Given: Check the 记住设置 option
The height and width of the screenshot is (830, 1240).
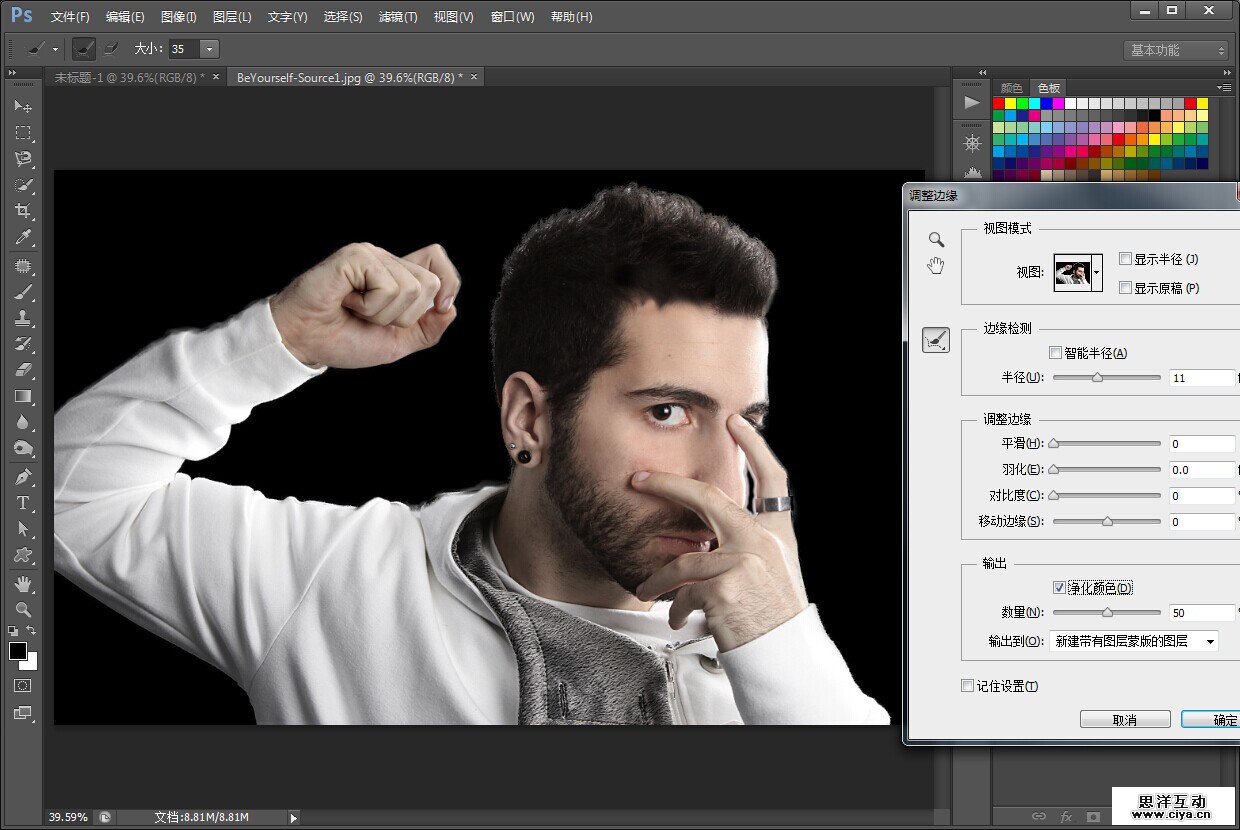Looking at the screenshot, I should tap(967, 686).
